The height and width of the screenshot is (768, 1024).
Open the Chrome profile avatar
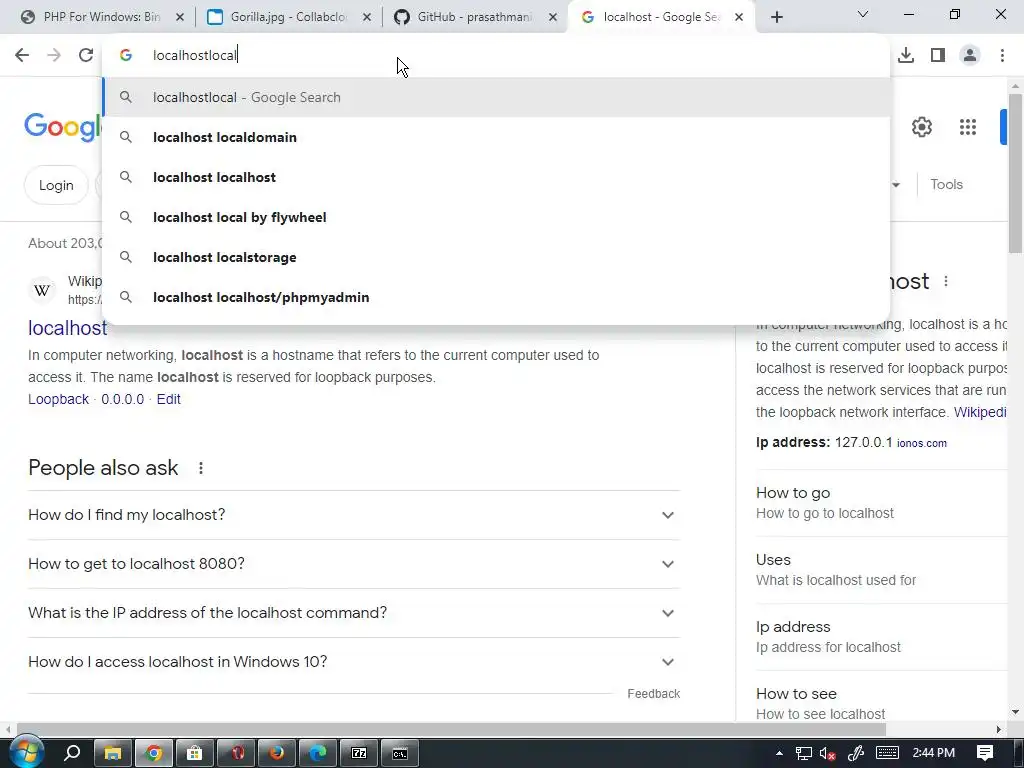coord(970,55)
